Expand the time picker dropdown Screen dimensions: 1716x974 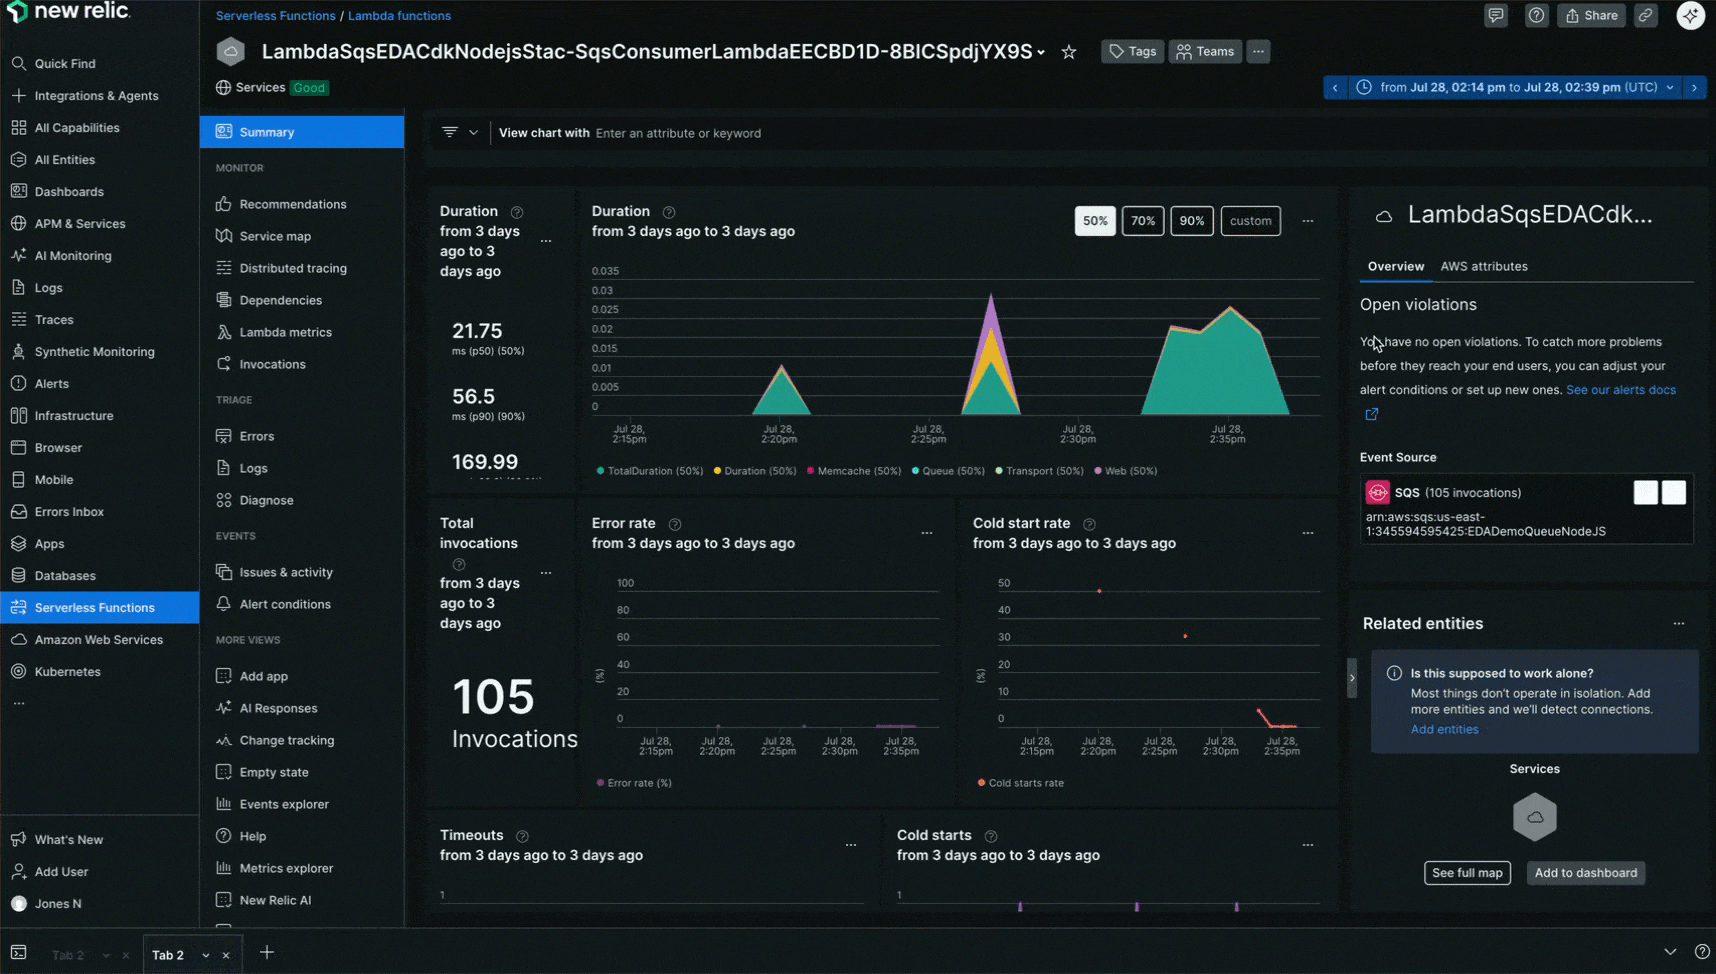(1670, 87)
